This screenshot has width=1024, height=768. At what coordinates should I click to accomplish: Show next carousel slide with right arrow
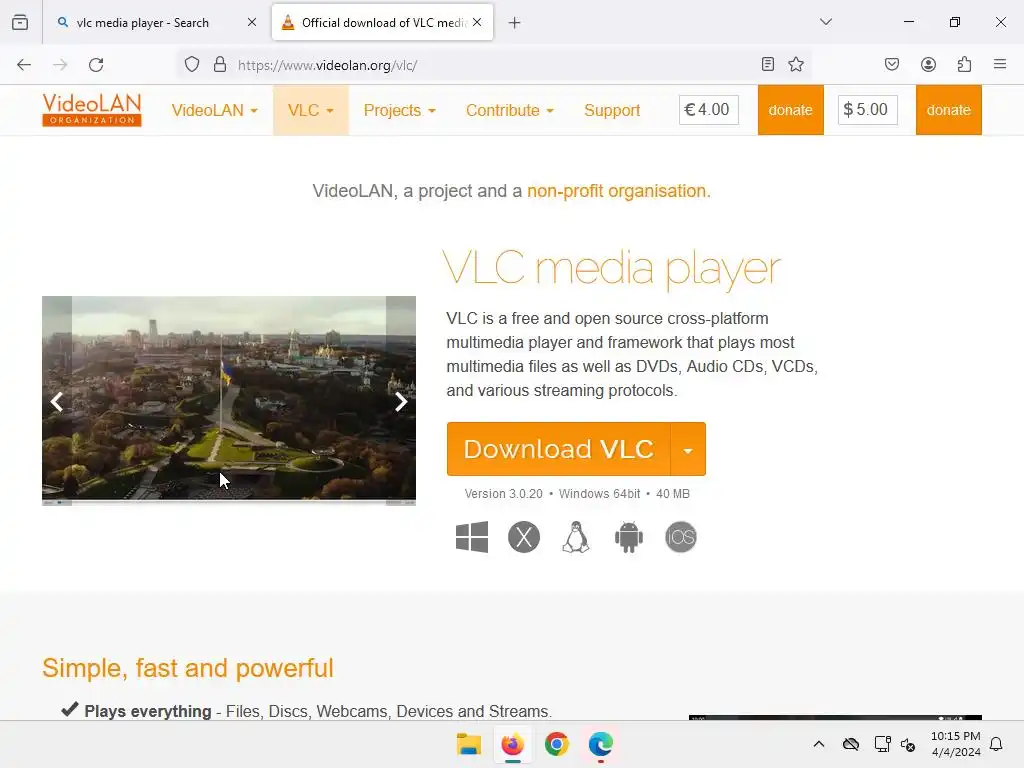coord(401,402)
